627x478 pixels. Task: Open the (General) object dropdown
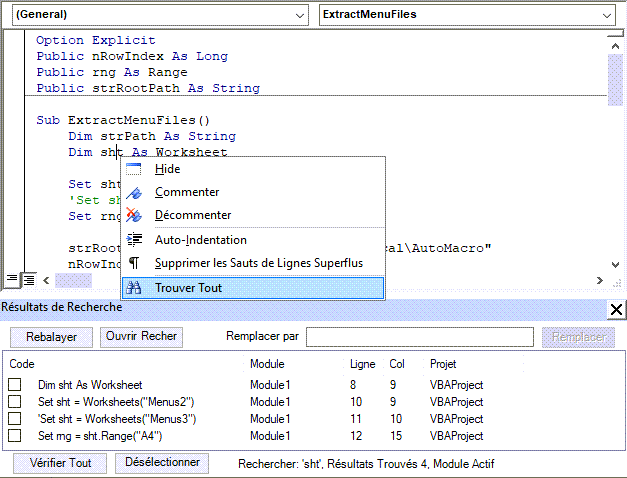point(300,15)
